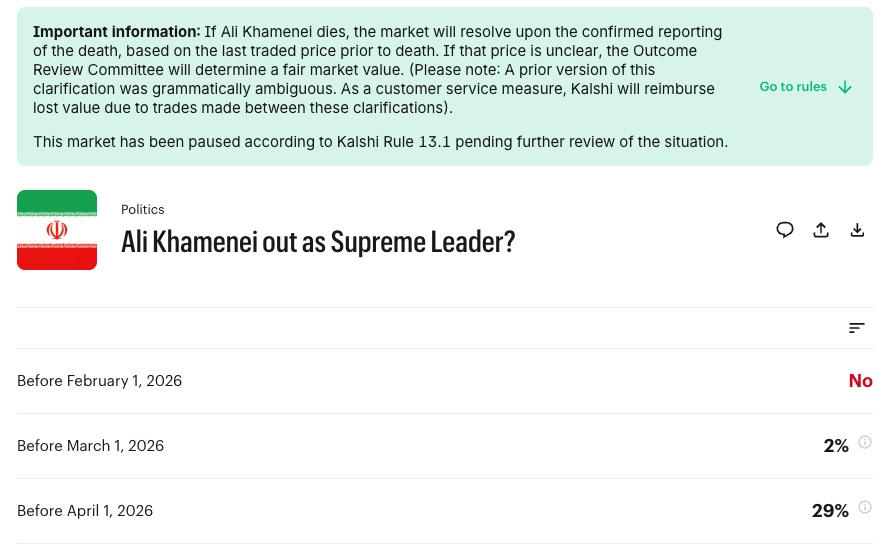Click the Ali Khamenei market title
889x559 pixels.
(318, 242)
